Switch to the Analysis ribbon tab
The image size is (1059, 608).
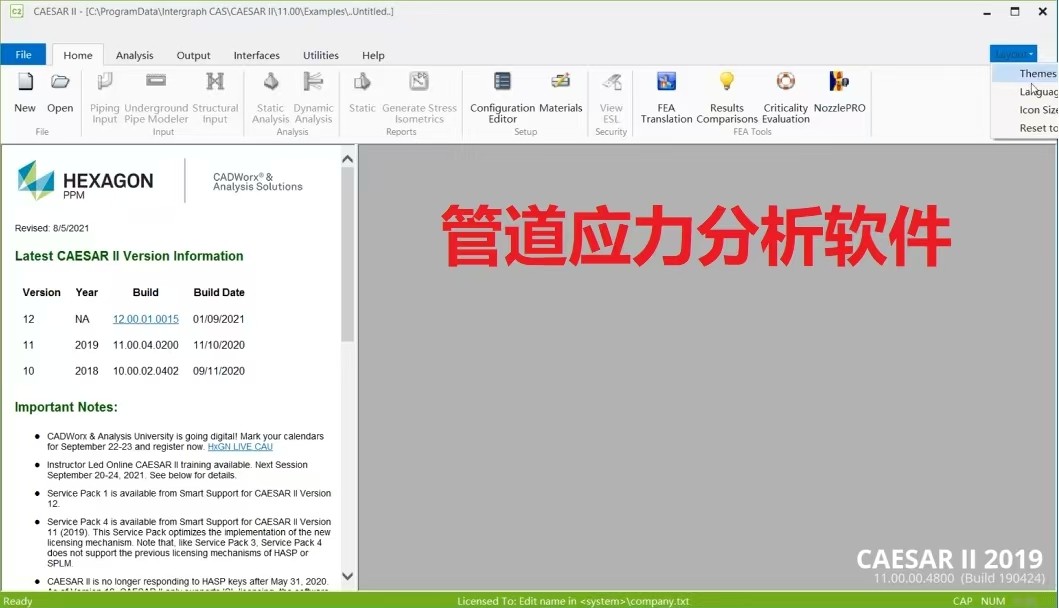pyautogui.click(x=134, y=55)
